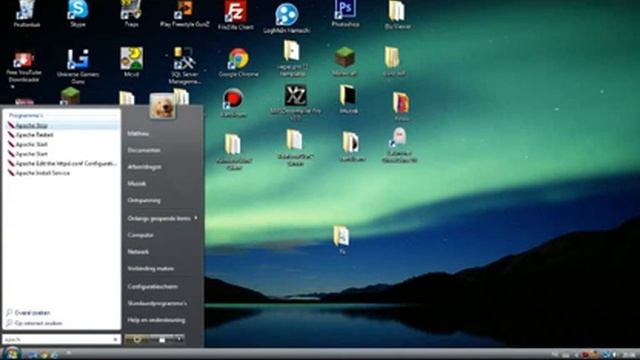Click the Programma's results group header
This screenshot has width=640, height=360.
click(26, 116)
